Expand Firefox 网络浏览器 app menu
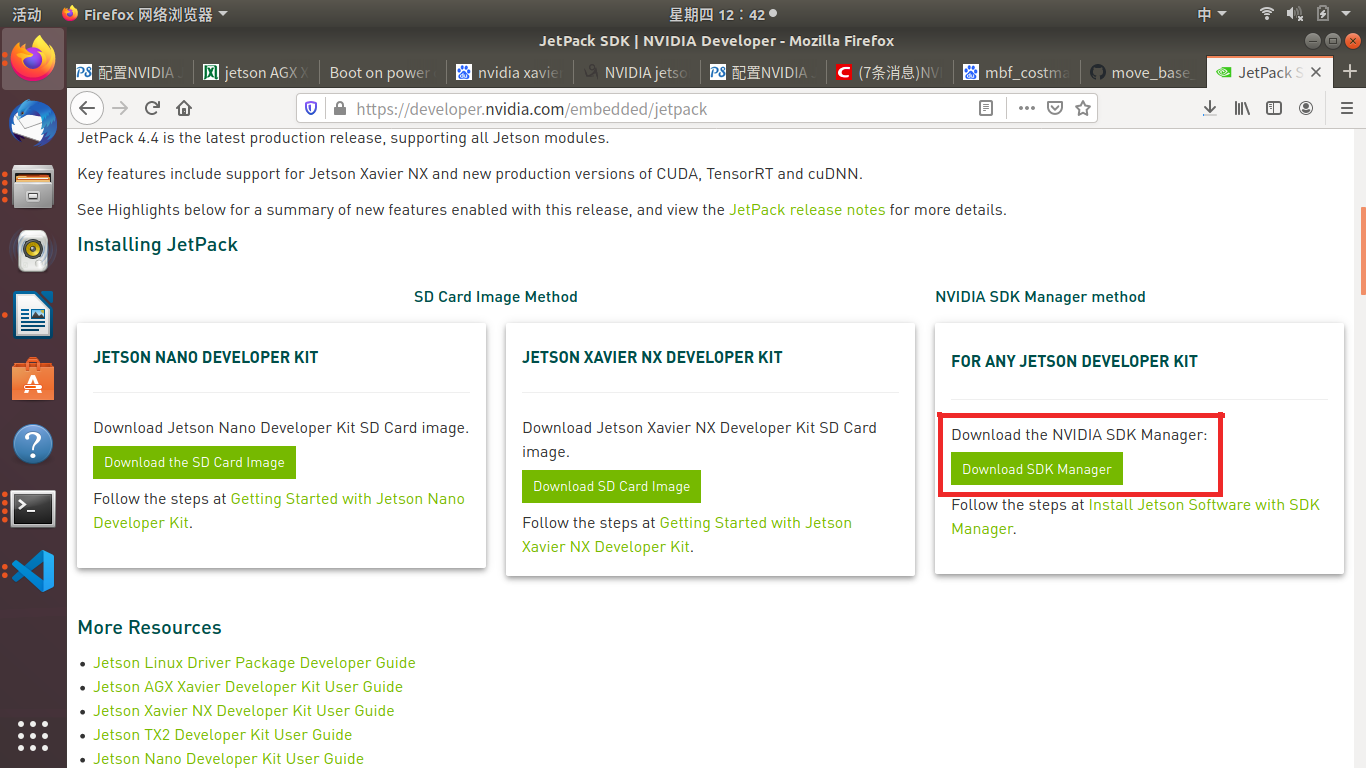Screen dimensions: 1366x768 pos(145,14)
